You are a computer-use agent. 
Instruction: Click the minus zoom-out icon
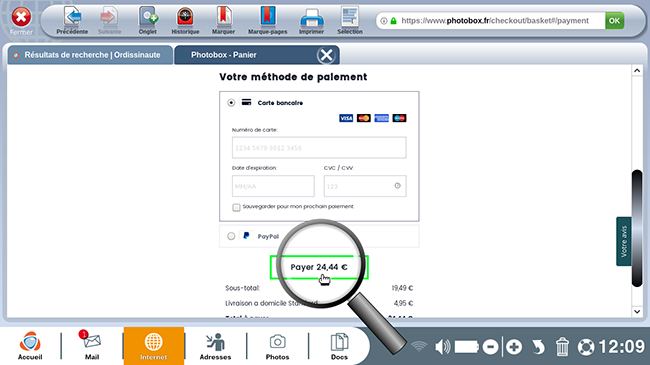click(490, 347)
